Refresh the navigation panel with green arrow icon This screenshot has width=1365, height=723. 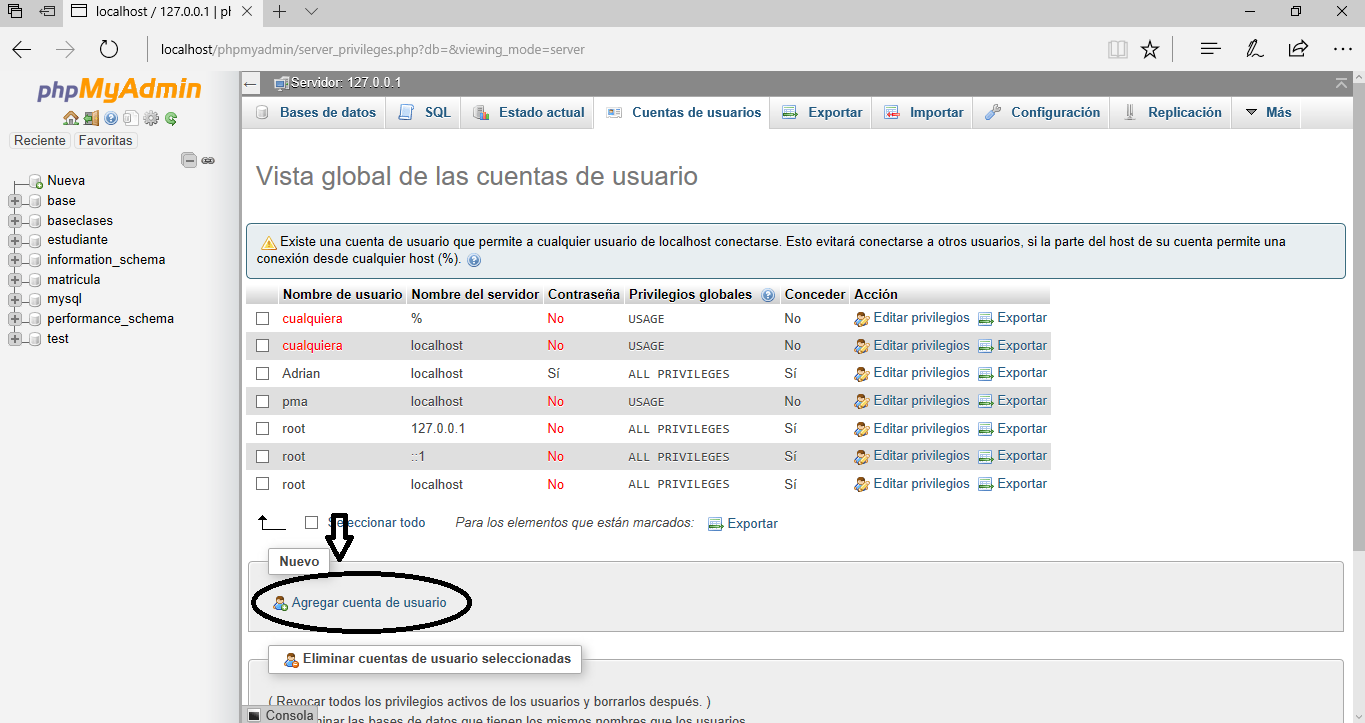(x=171, y=119)
